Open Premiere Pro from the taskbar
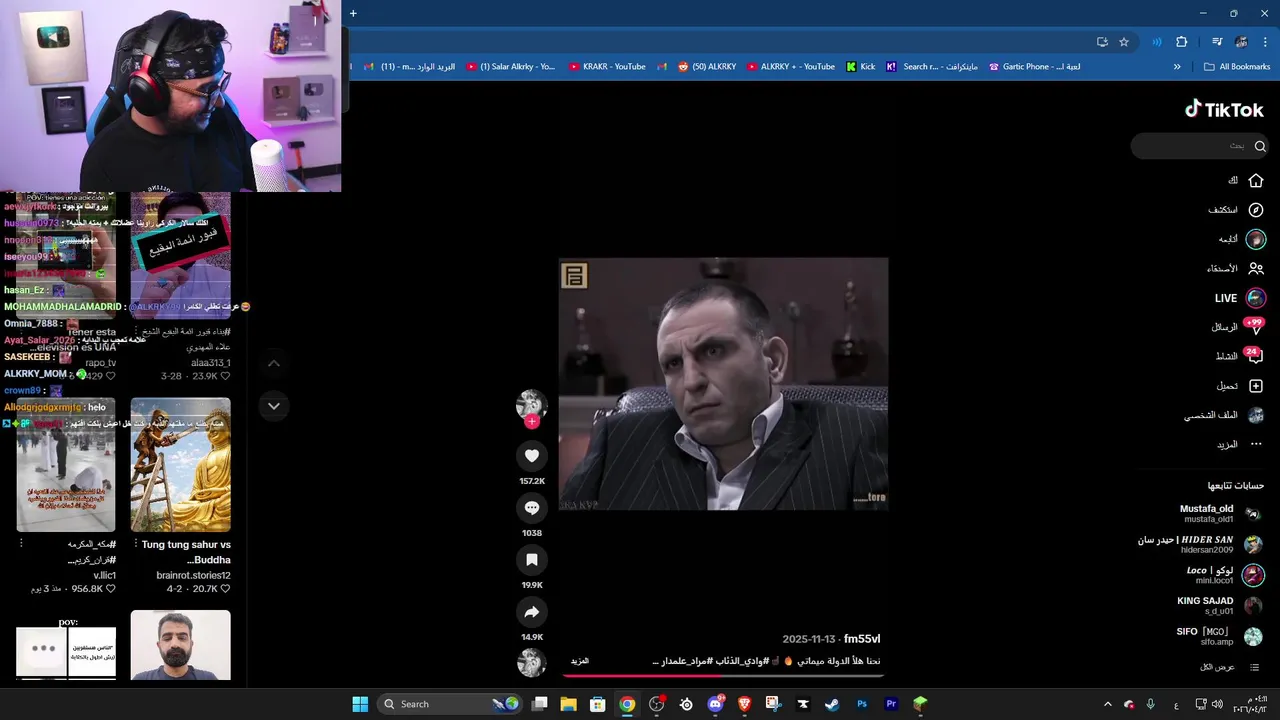The height and width of the screenshot is (720, 1280). click(891, 704)
